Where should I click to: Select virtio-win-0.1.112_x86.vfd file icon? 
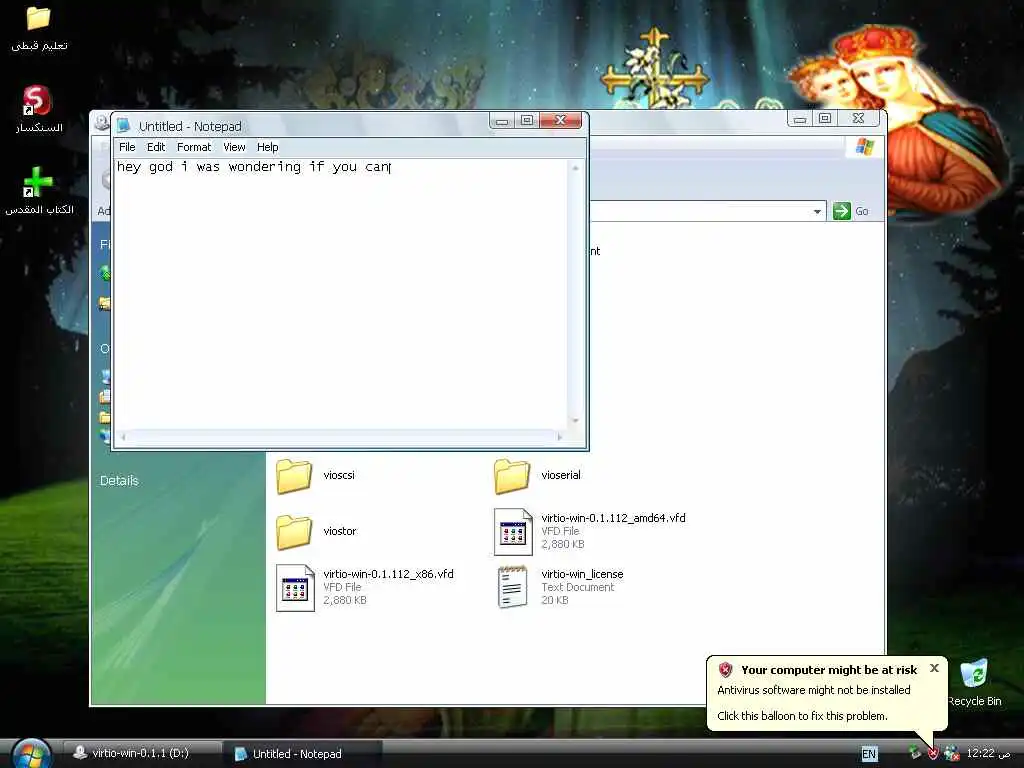click(295, 588)
